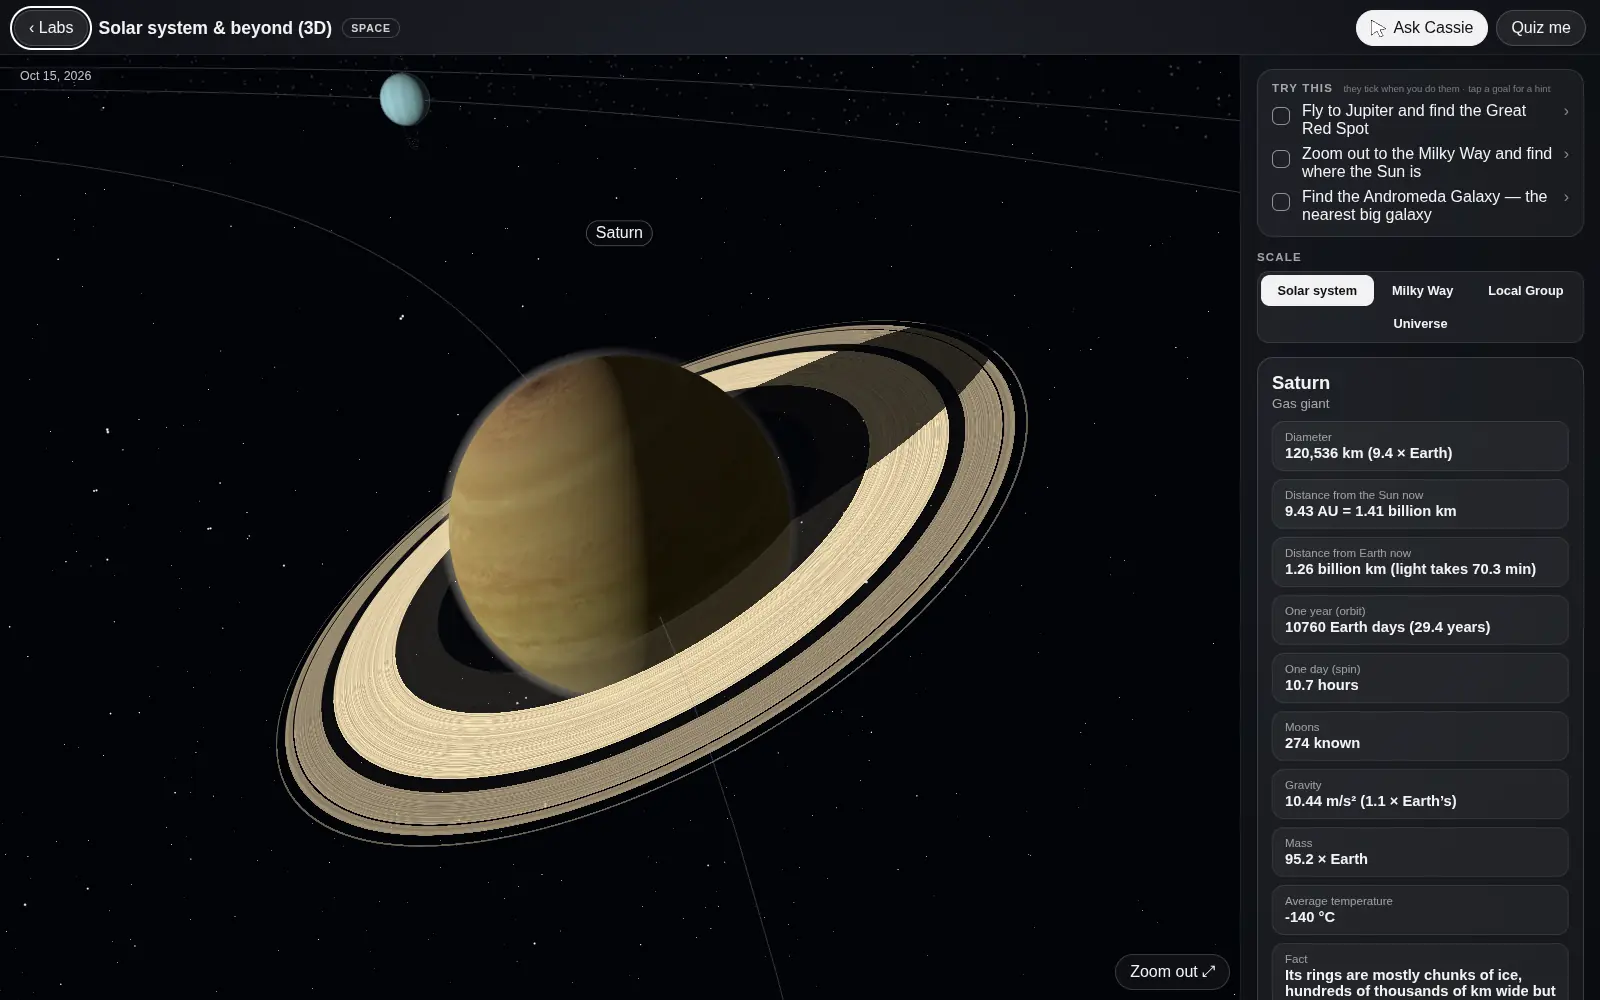Click the Fly to Jupiter goal text
Screen dimensions: 1600x1000
pyautogui.click(x=1414, y=119)
